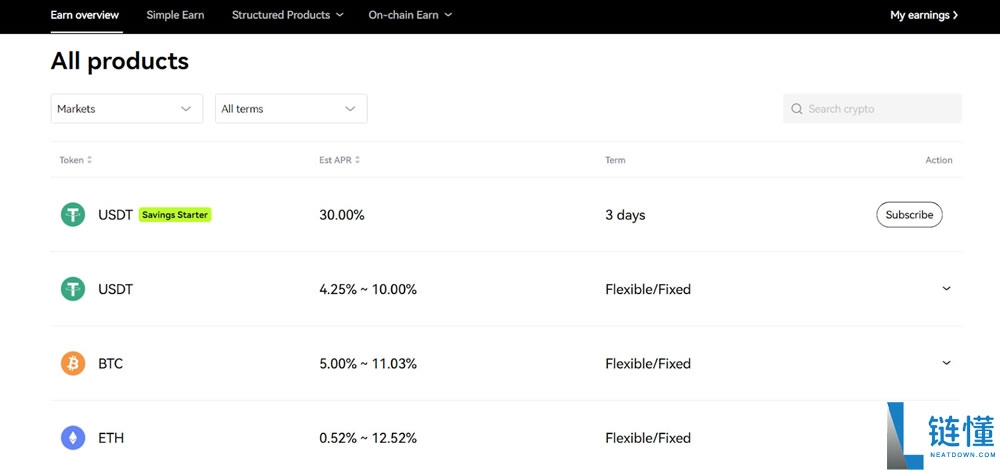Open the Markets dropdown
The image size is (1000, 471).
pos(126,109)
